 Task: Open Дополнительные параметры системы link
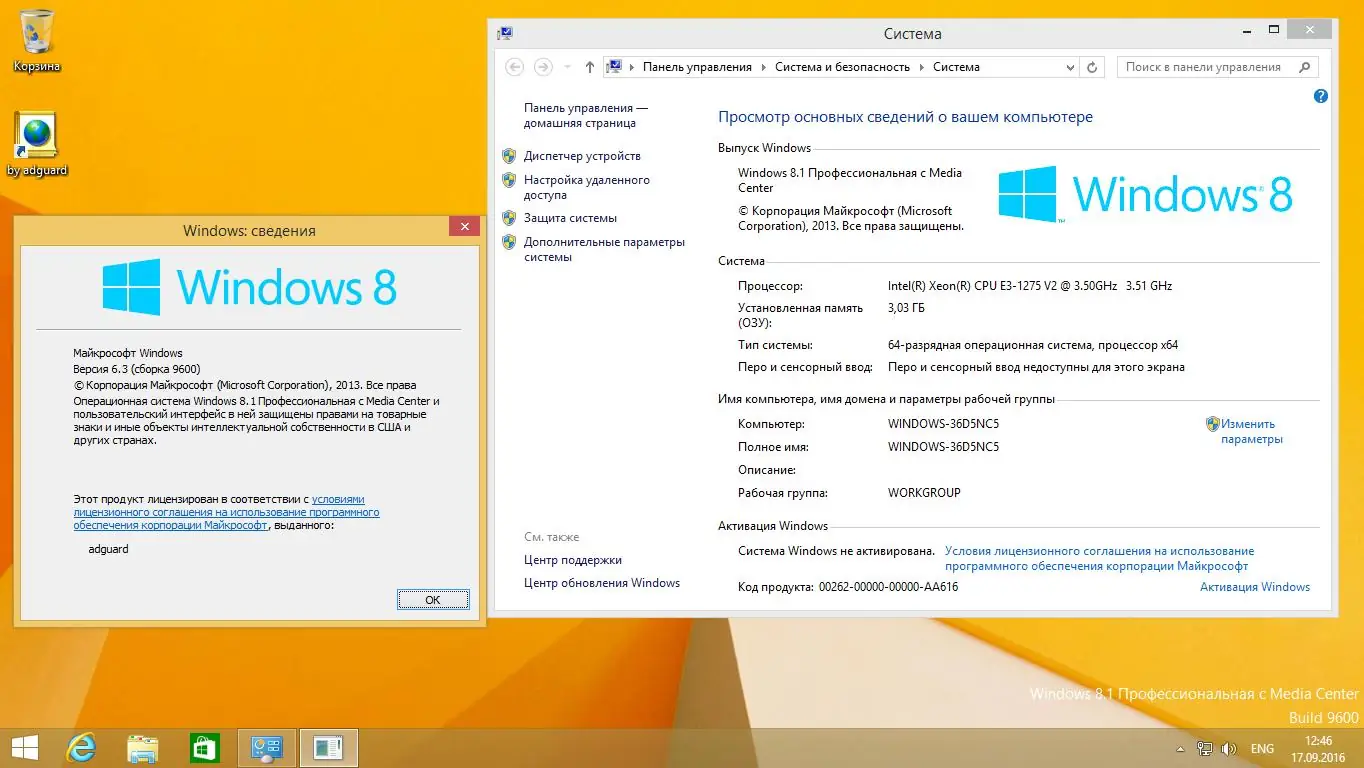604,249
